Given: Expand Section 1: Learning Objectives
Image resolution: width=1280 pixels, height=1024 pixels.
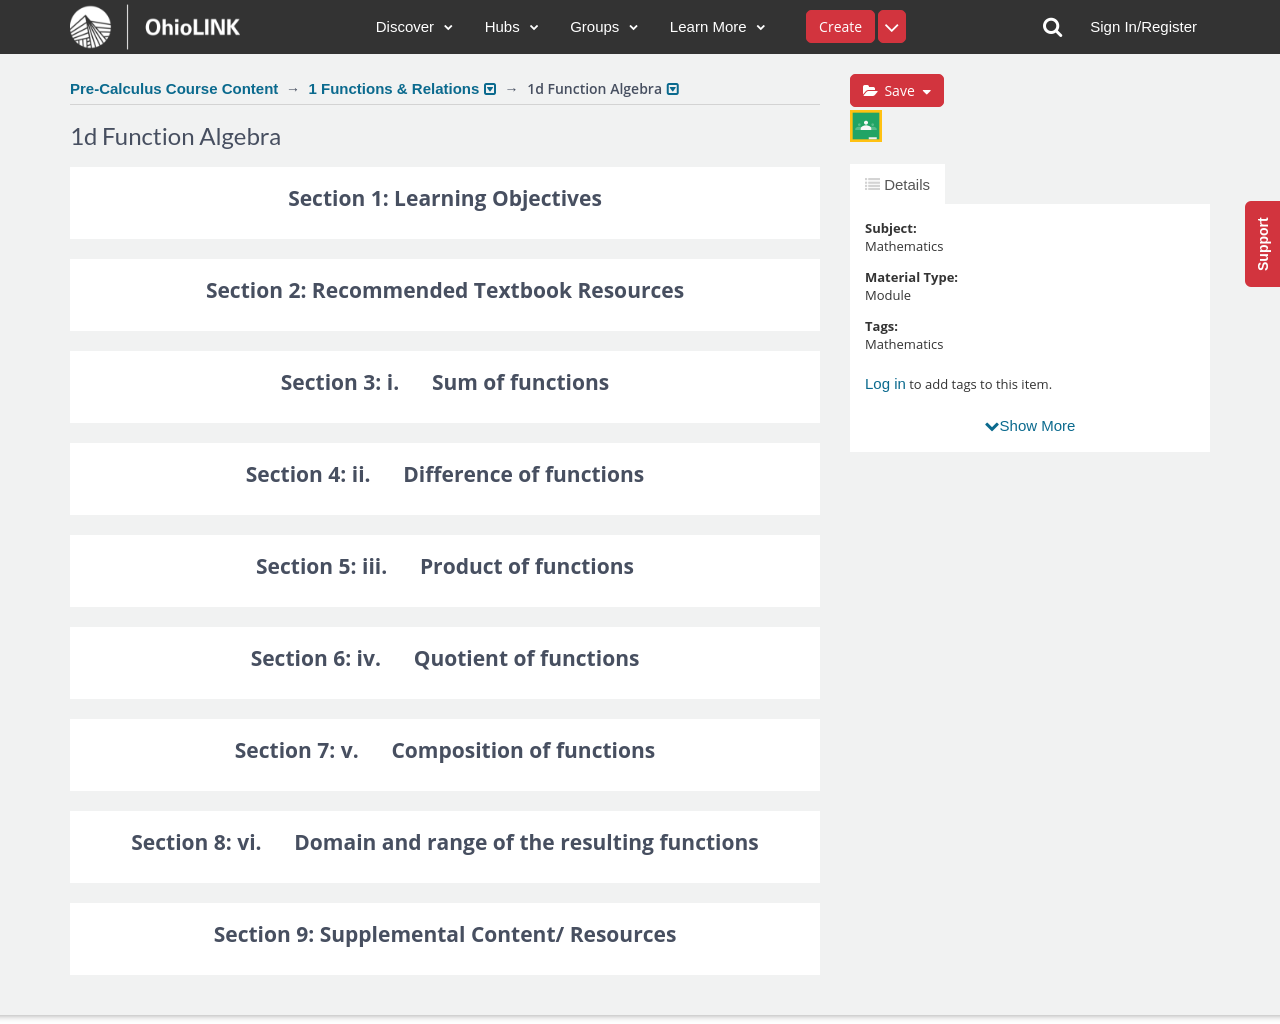Looking at the screenshot, I should click(445, 199).
